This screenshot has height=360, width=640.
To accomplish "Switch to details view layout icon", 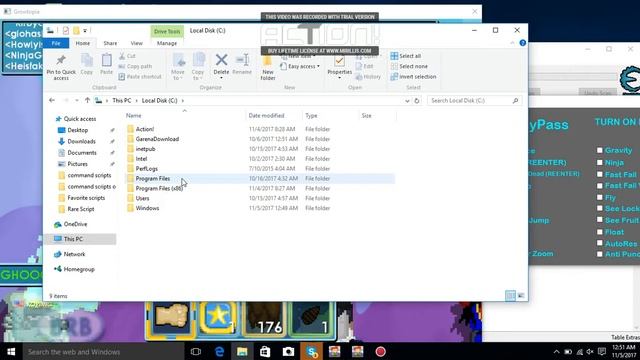I will (x=510, y=296).
